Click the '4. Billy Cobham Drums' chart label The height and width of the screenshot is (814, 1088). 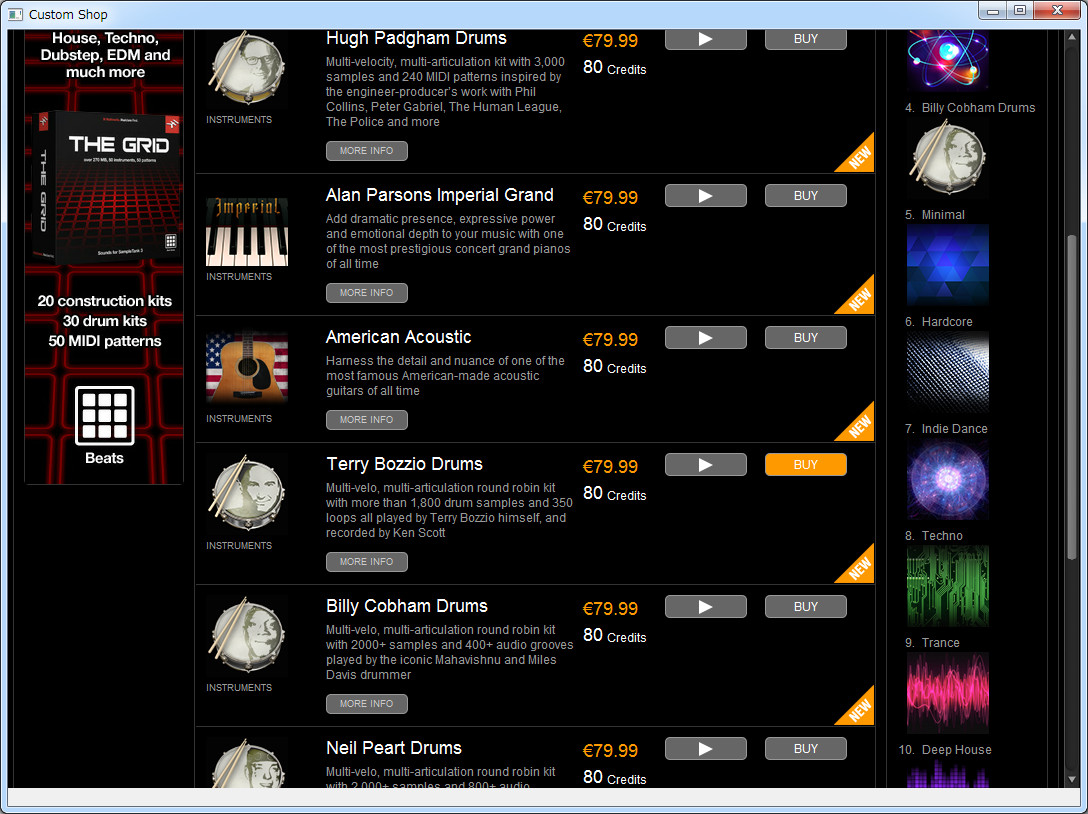pos(970,108)
